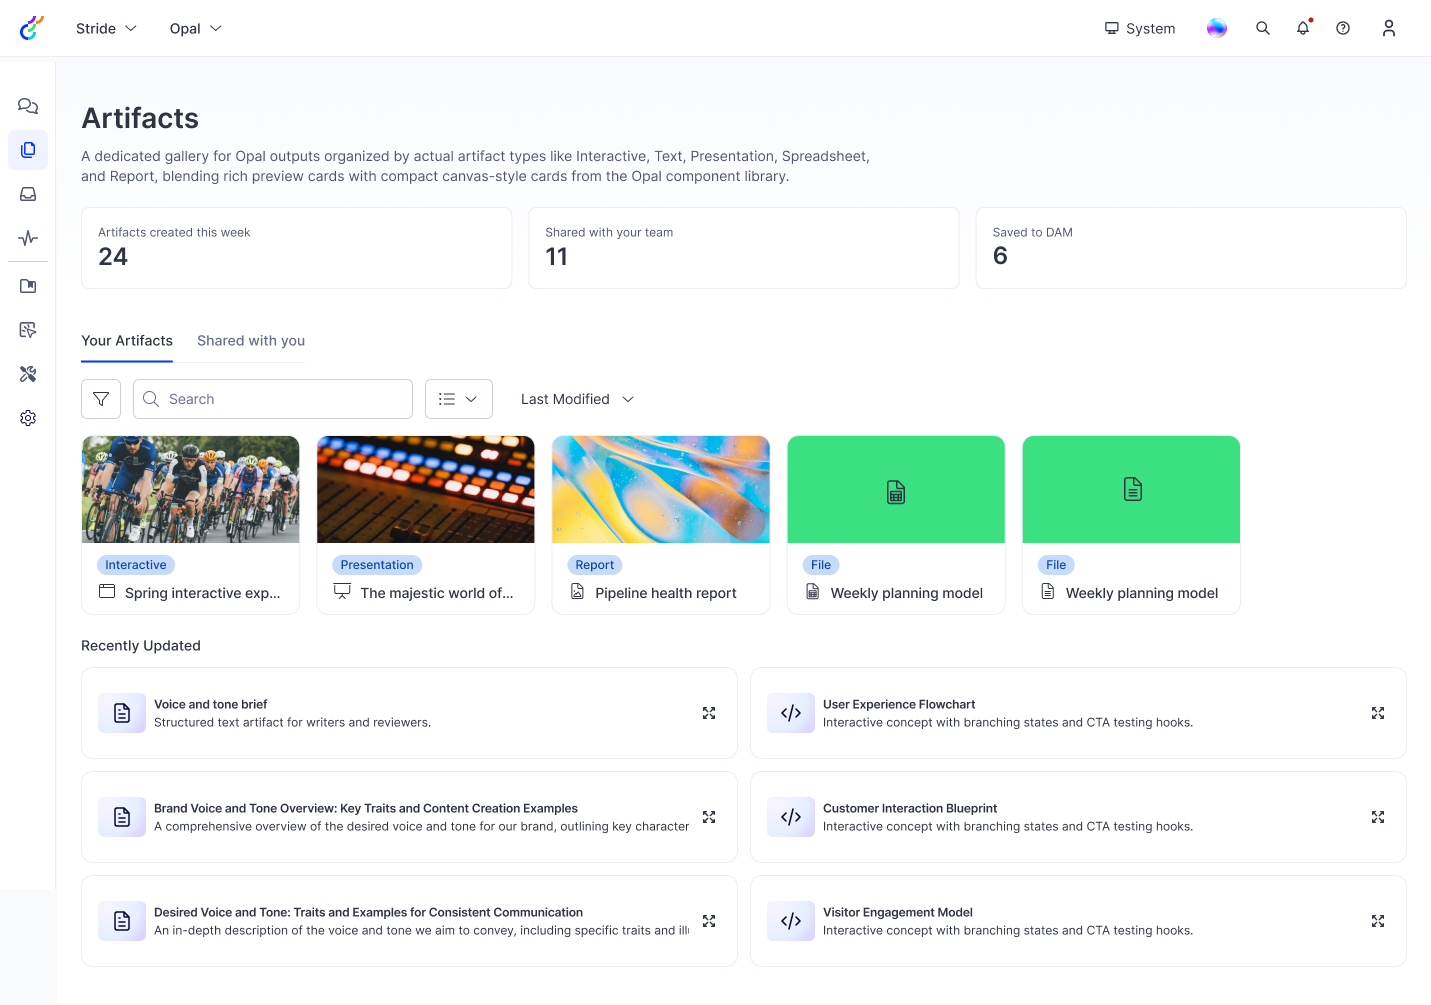Click the colorful Opal orb avatar
The width and height of the screenshot is (1431, 1005).
point(1216,28)
